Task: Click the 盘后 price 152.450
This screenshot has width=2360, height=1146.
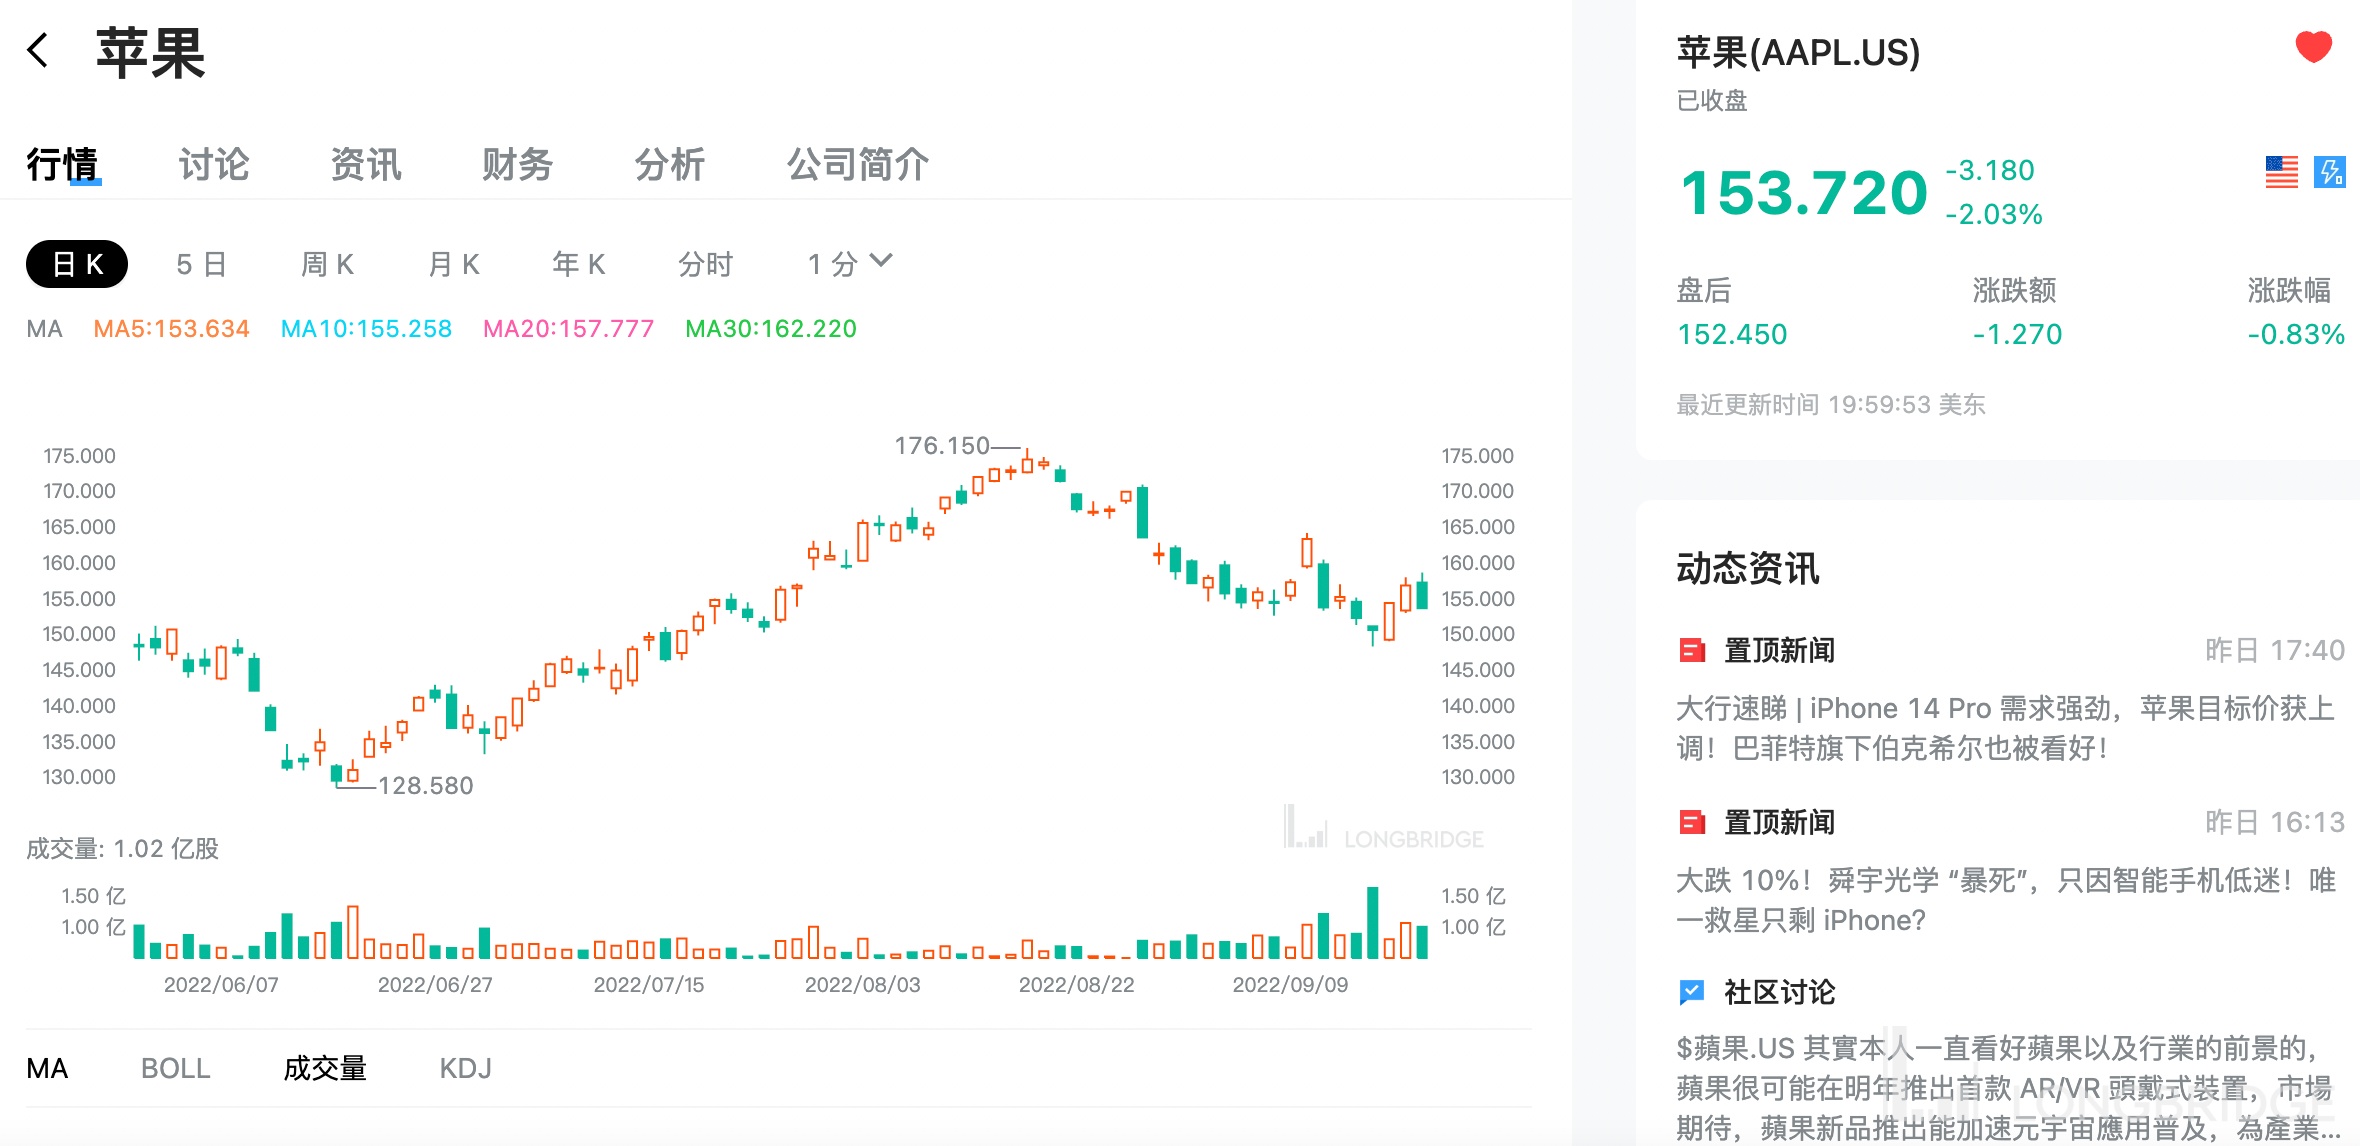Action: click(x=1732, y=334)
